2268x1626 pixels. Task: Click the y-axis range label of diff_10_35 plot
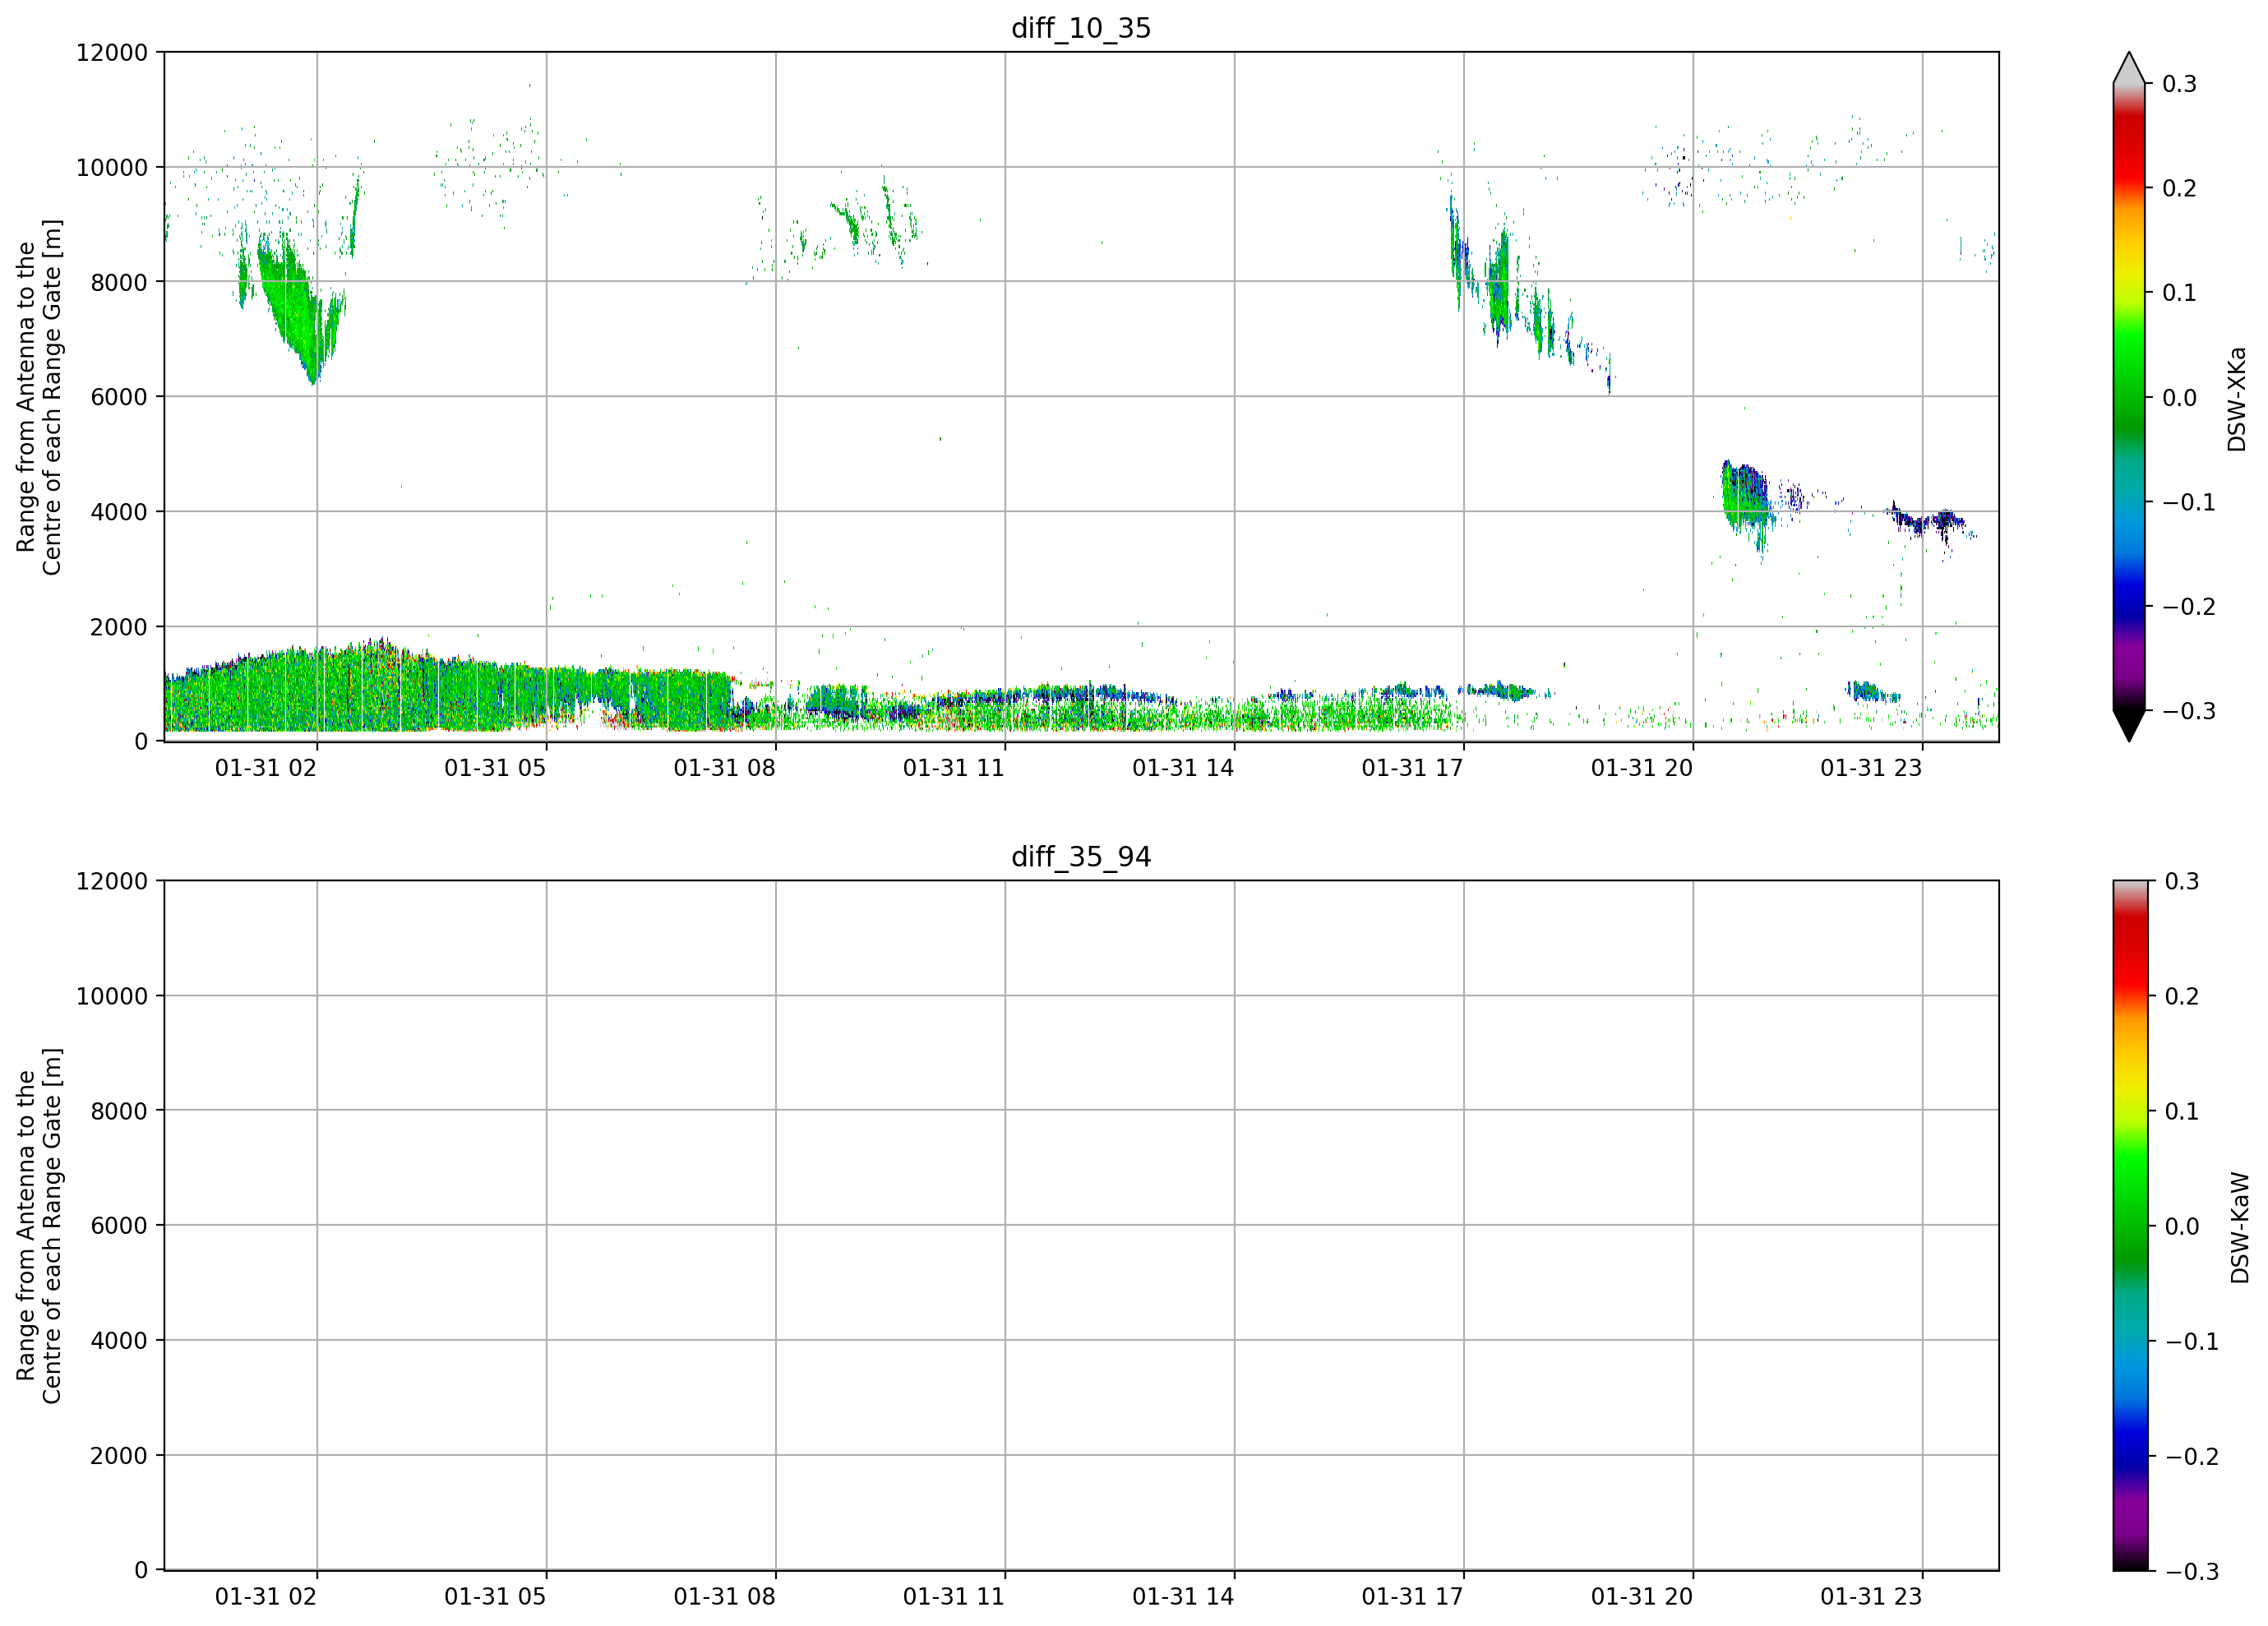click(x=39, y=397)
